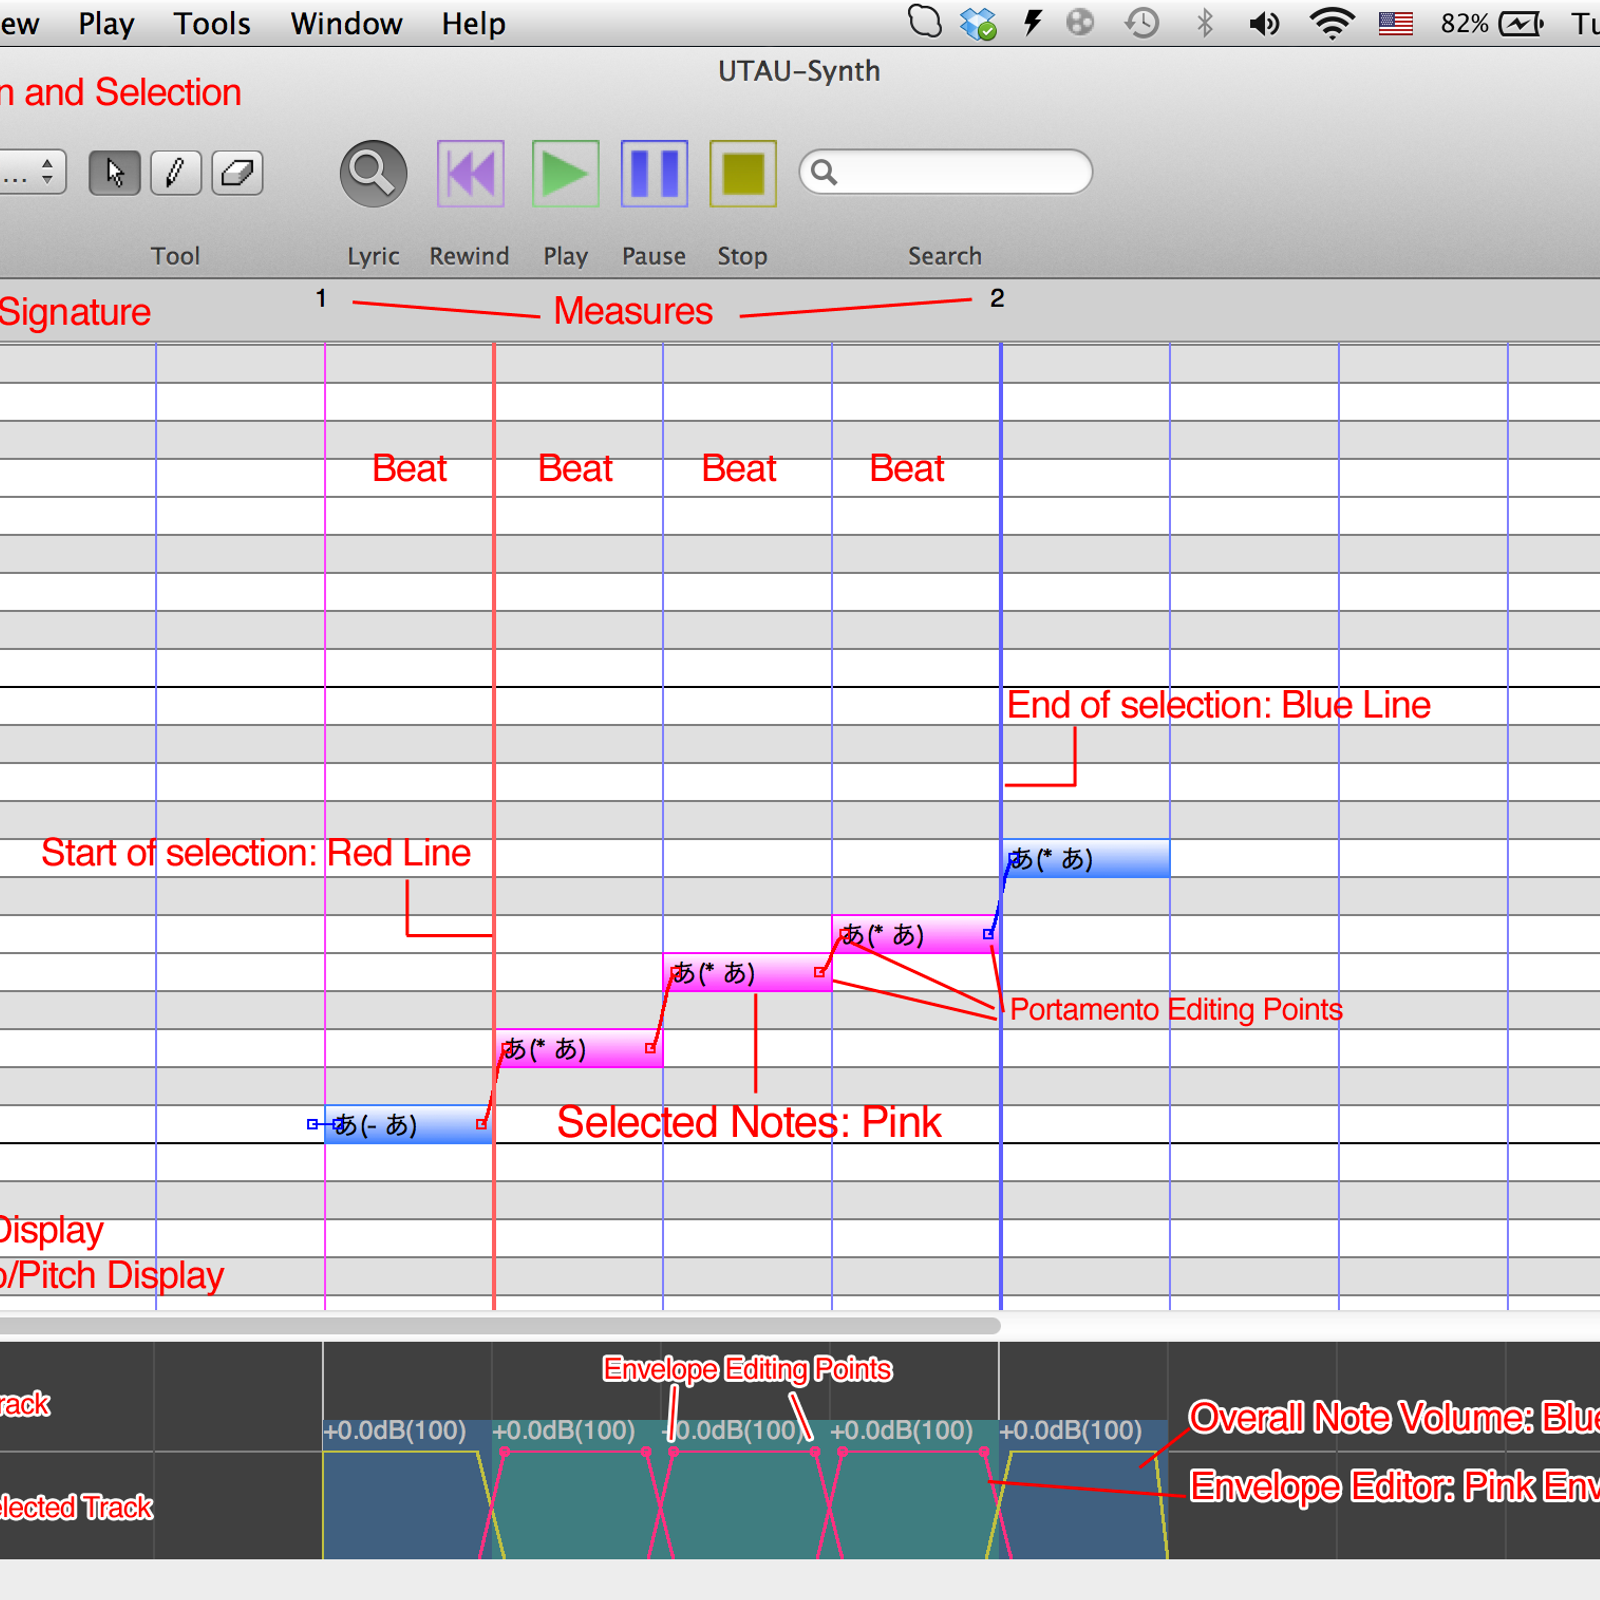Click the battery status showing 82%
Viewport: 1600px width, 1600px height.
coord(1492,23)
